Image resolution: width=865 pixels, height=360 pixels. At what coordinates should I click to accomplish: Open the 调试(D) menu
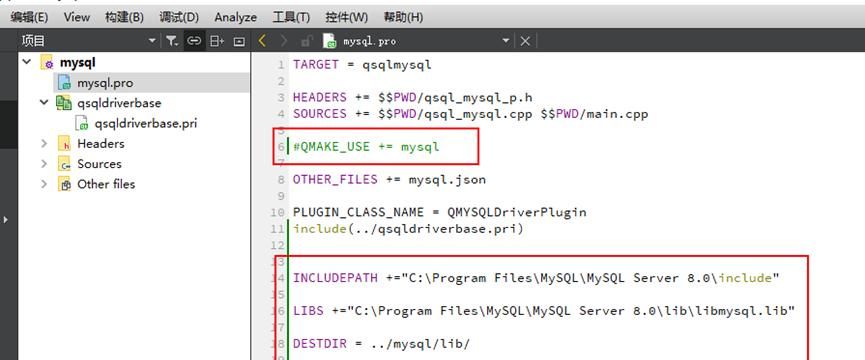179,17
